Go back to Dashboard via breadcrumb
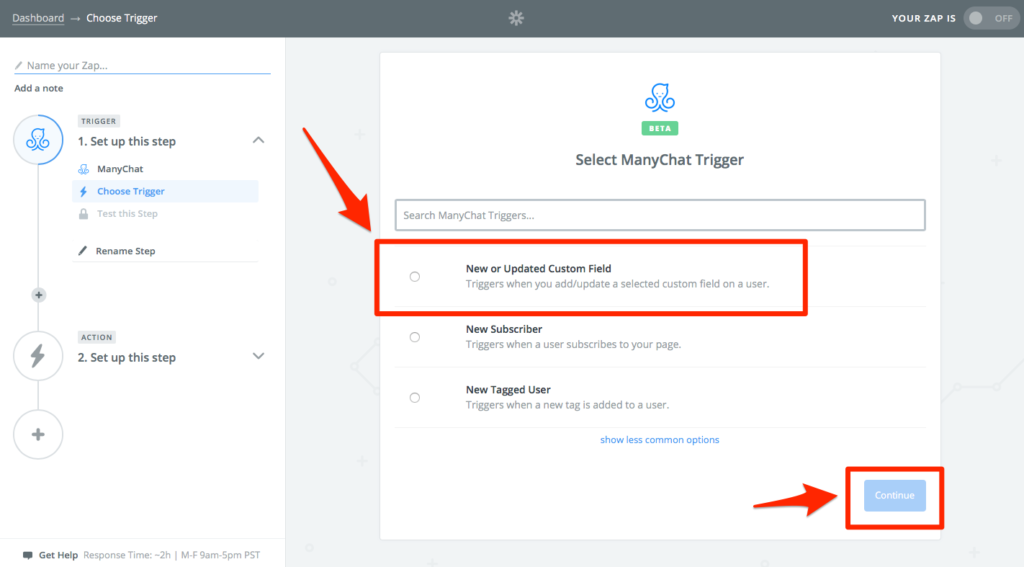 (38, 18)
